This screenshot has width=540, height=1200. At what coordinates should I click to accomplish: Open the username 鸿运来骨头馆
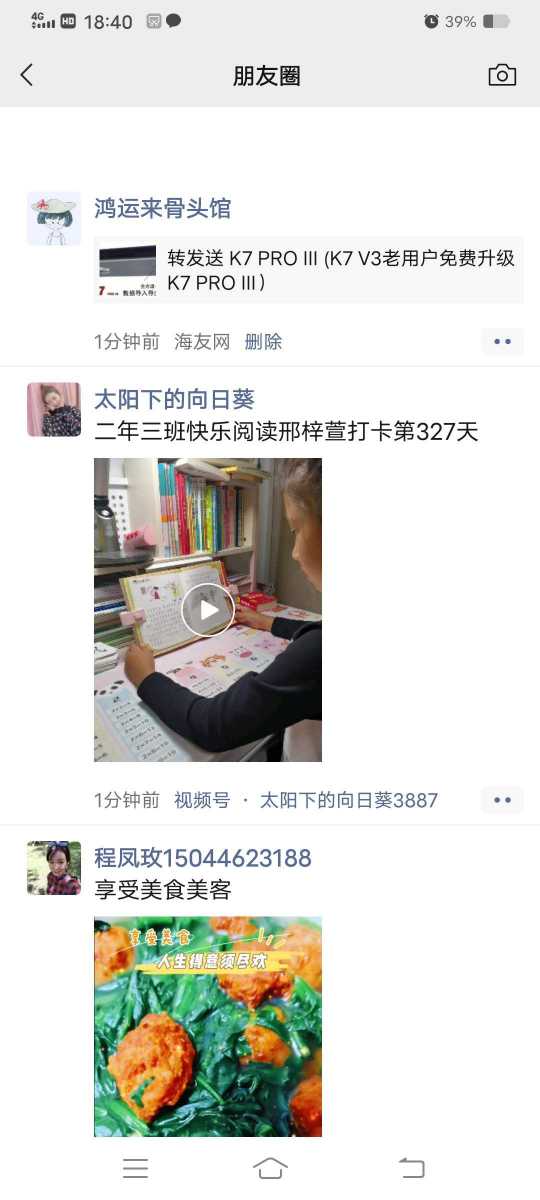point(163,208)
